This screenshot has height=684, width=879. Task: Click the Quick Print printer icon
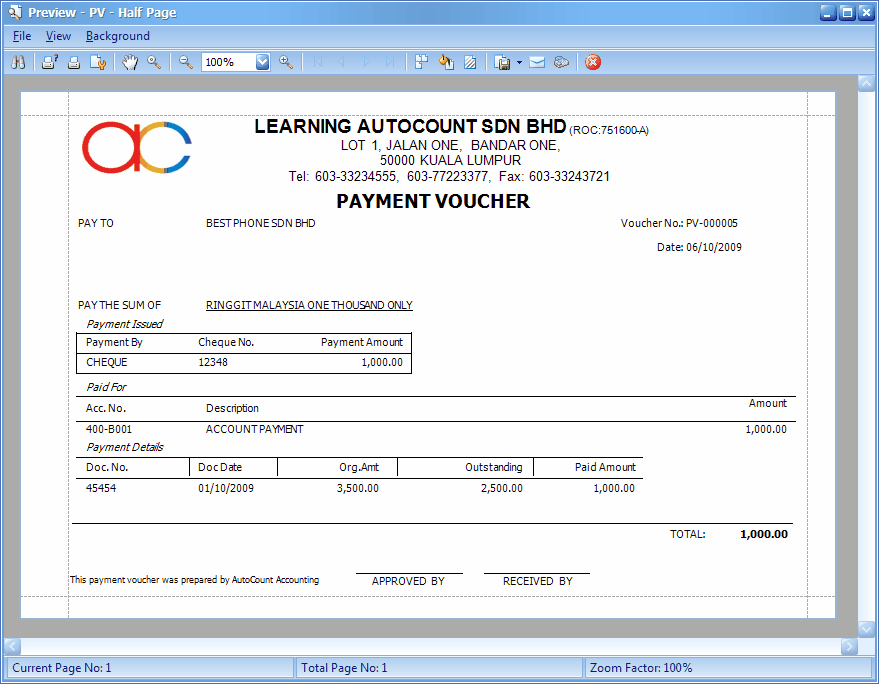(73, 62)
